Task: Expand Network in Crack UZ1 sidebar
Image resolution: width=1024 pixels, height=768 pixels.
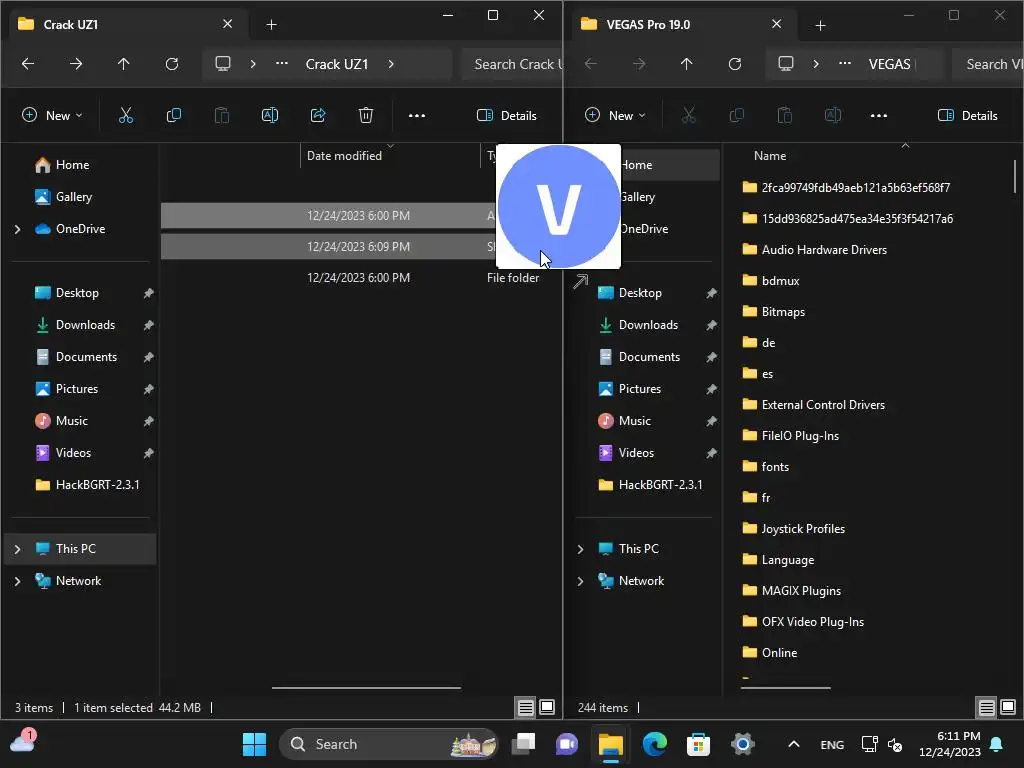Action: tap(18, 581)
